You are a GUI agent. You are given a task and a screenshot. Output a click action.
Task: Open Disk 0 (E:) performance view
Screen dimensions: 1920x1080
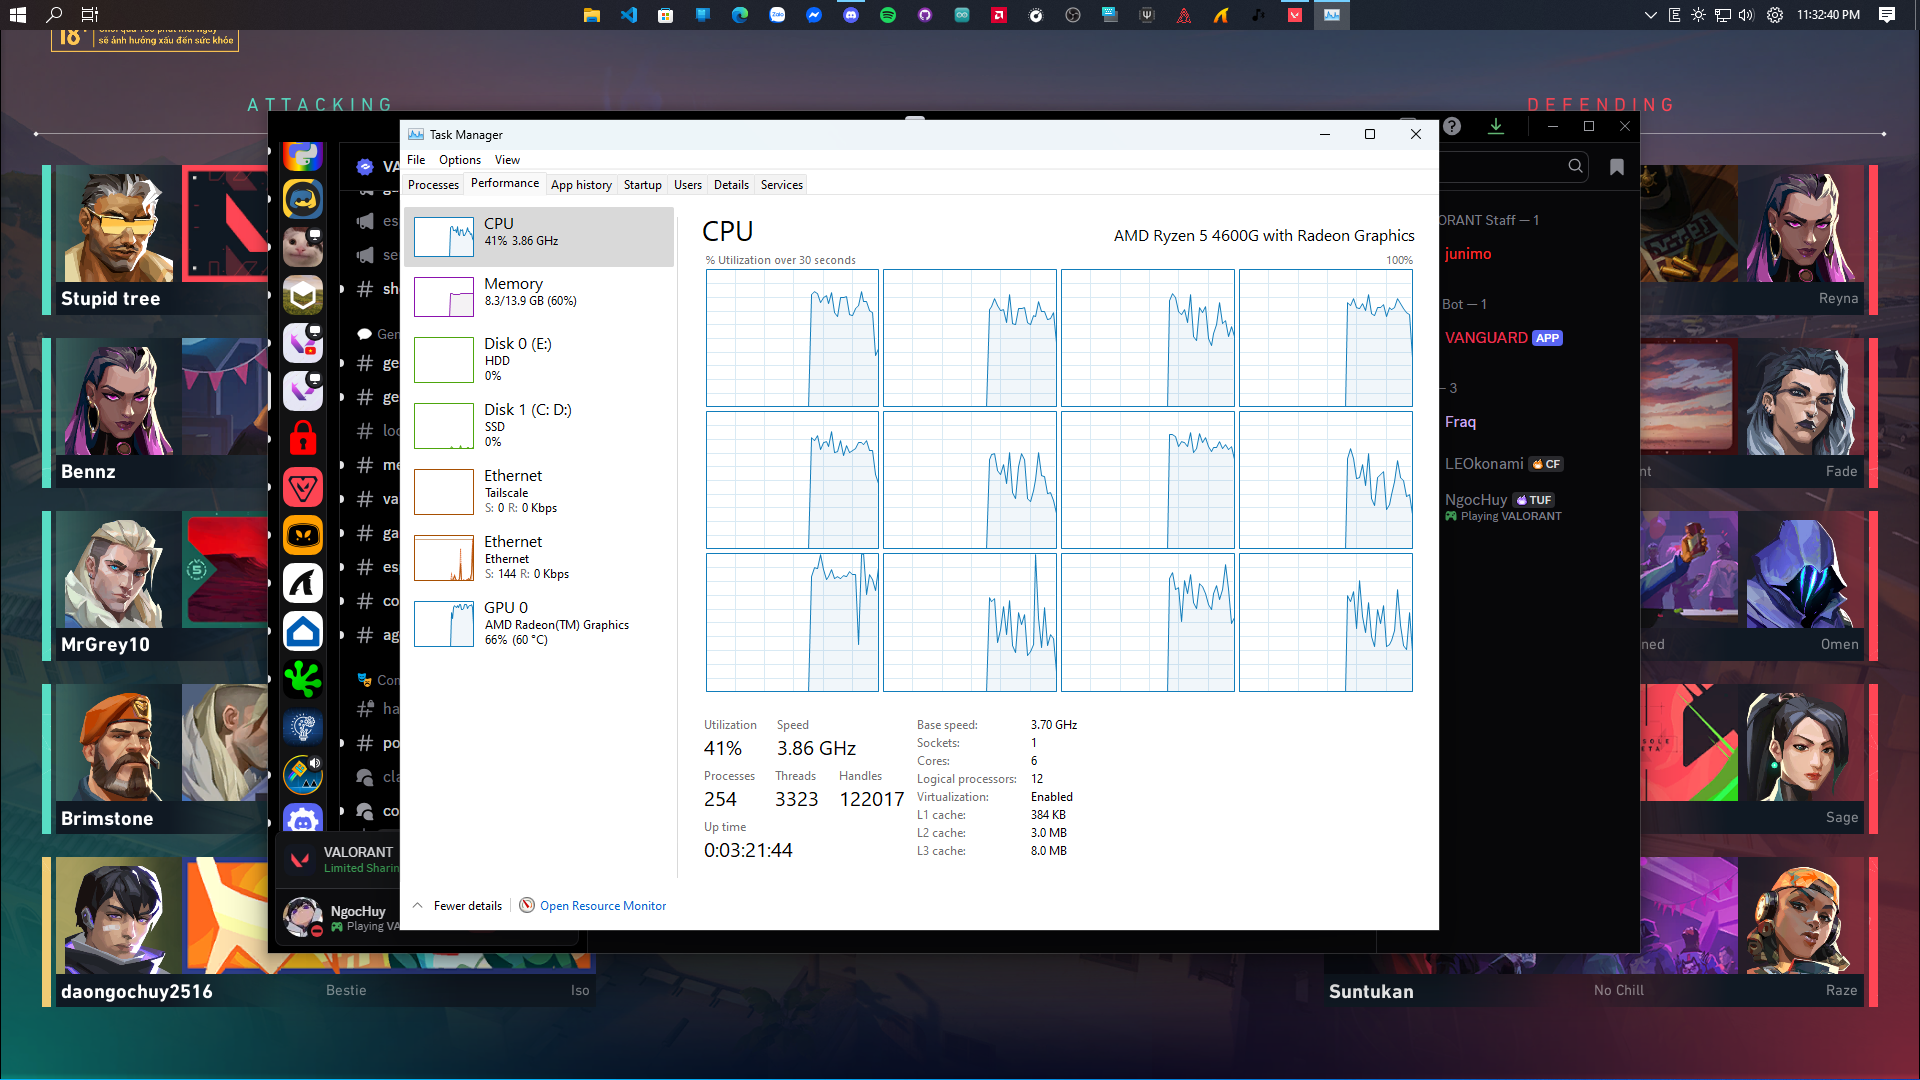[x=540, y=359]
